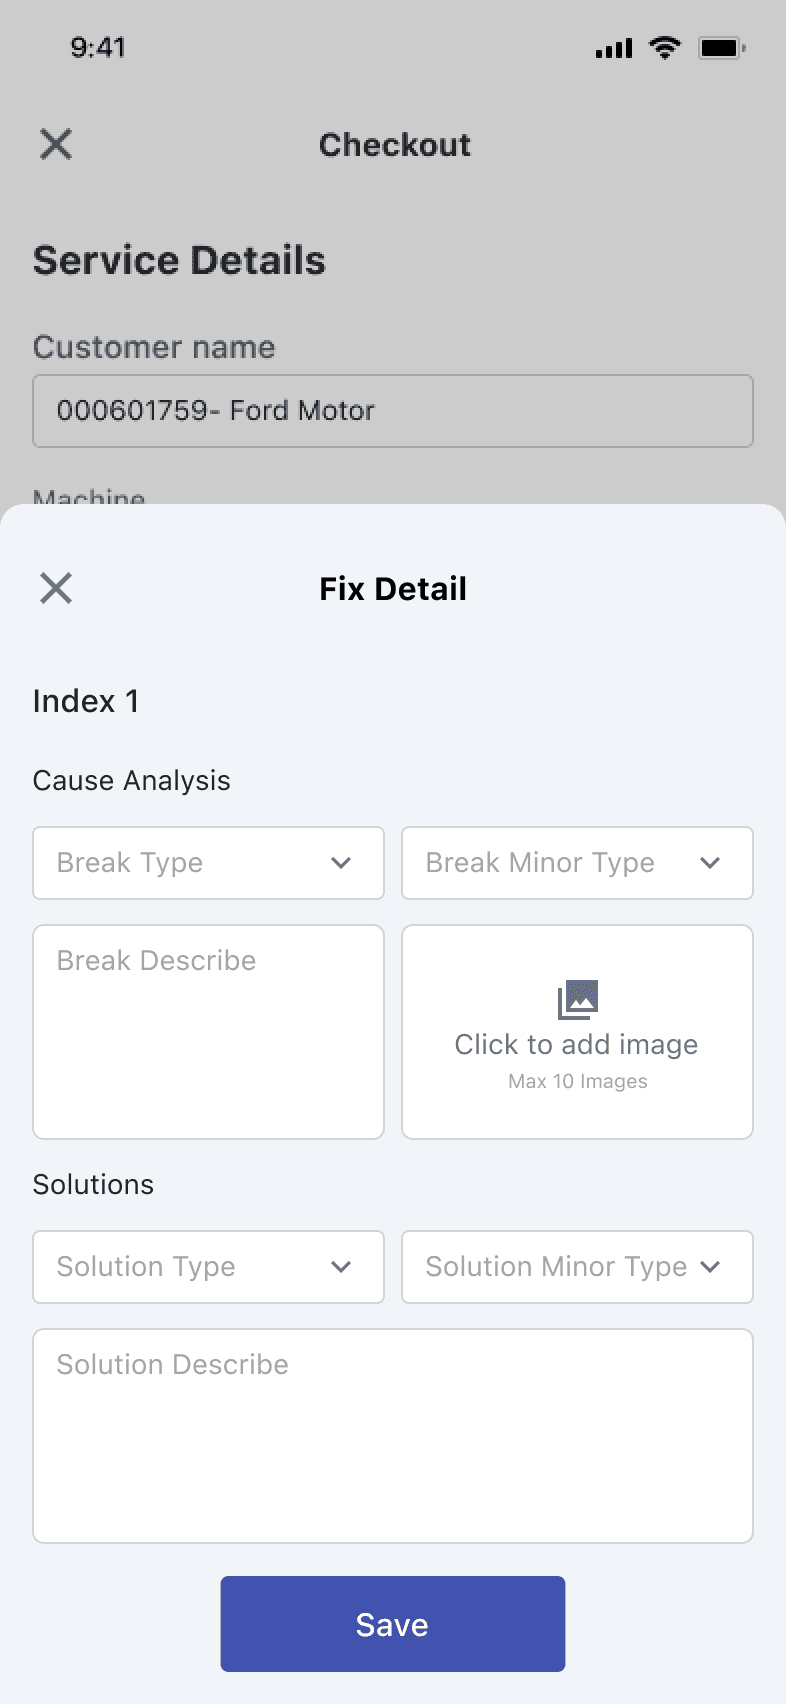786x1704 pixels.
Task: Open the Break Type dropdown
Action: (208, 863)
